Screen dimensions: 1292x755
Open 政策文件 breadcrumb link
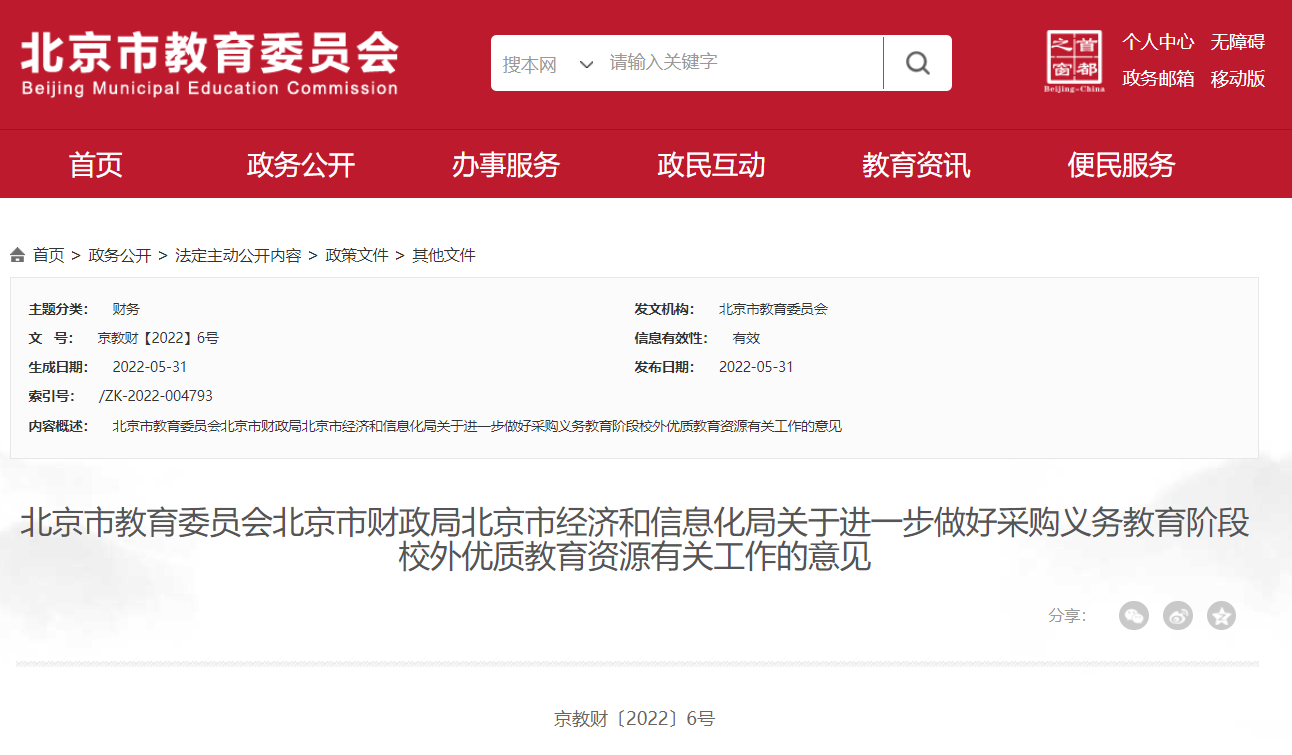coord(357,255)
